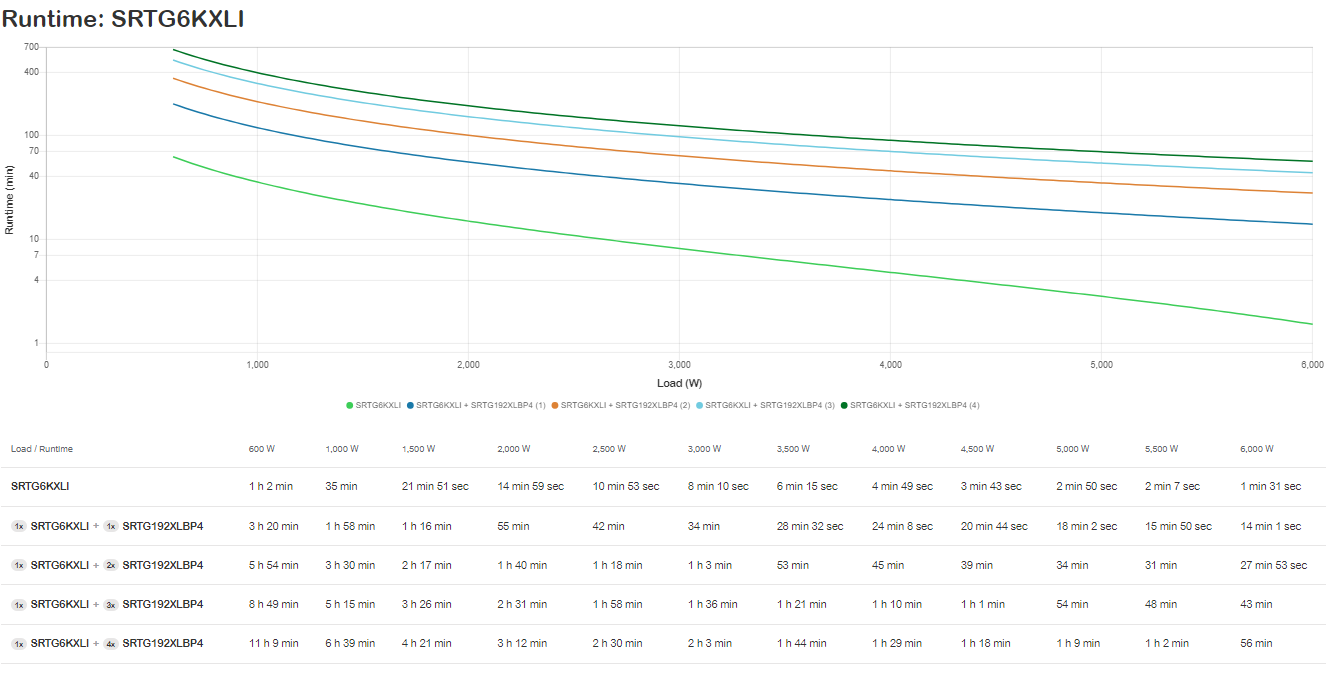
Task: Click the Load (W) axis title
Action: click(x=678, y=383)
